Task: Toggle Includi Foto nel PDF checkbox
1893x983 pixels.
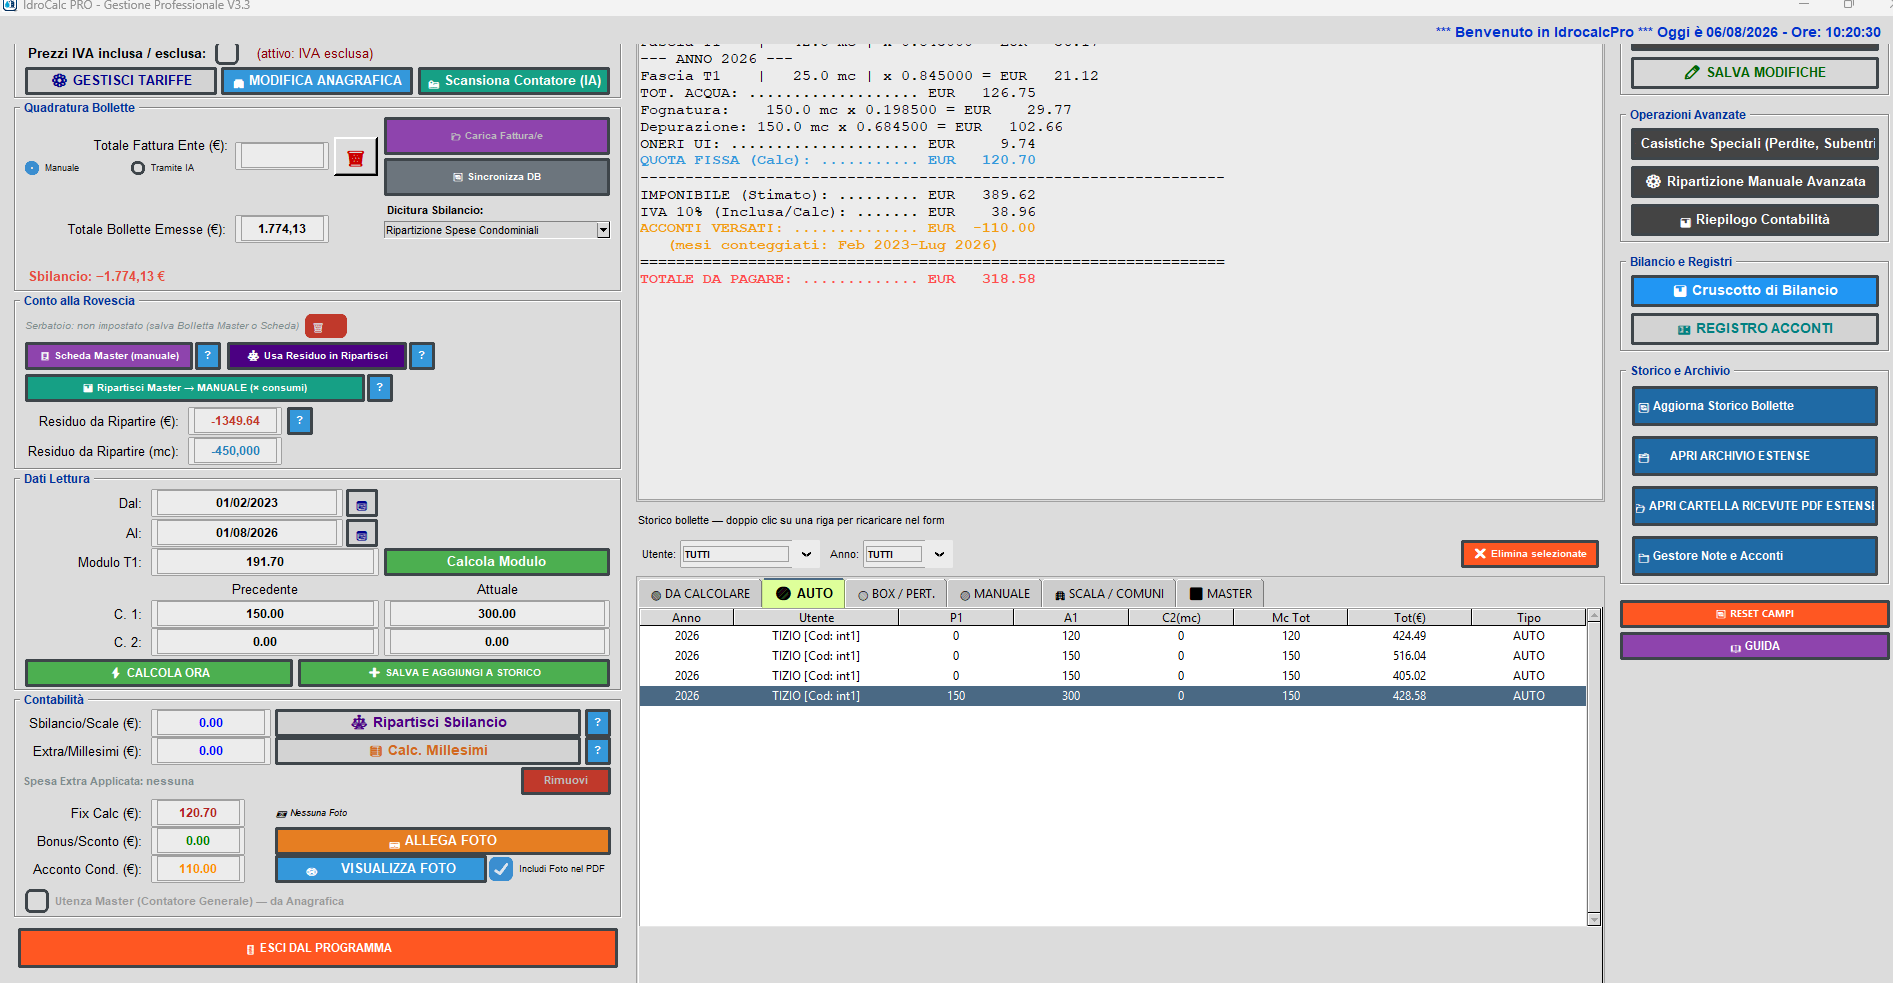Action: [501, 869]
